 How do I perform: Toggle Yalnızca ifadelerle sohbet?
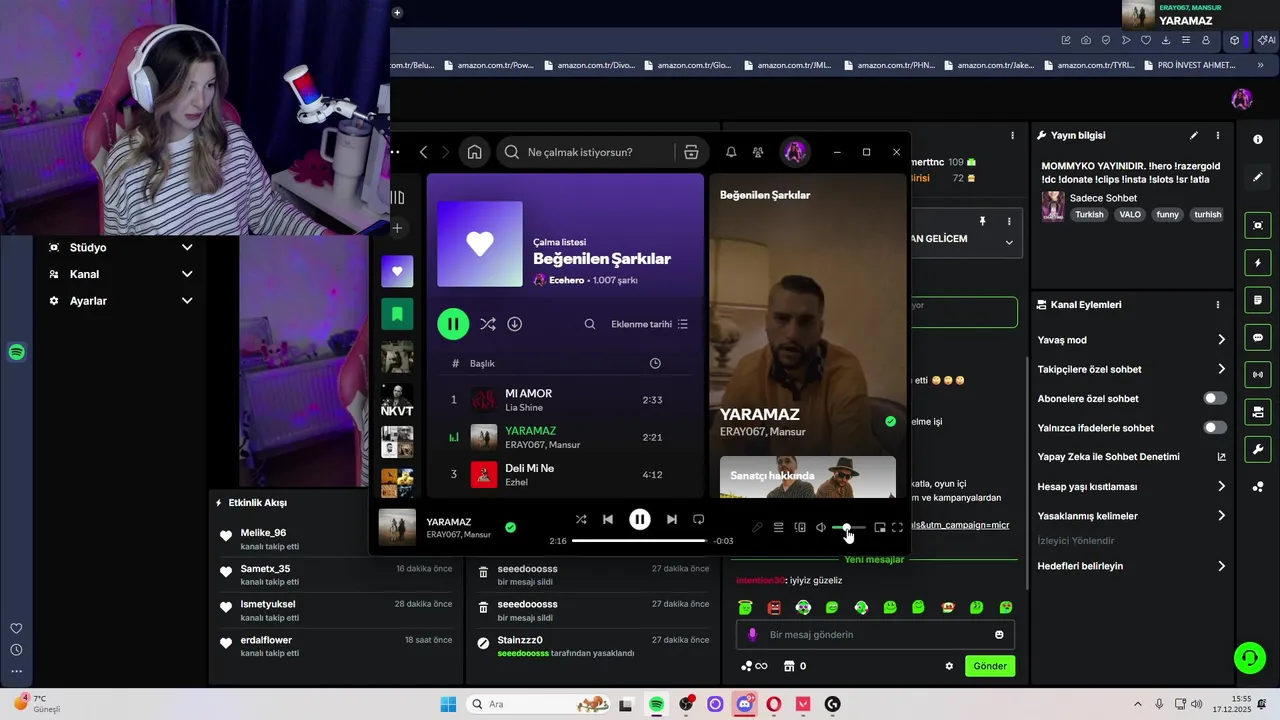coord(1215,427)
